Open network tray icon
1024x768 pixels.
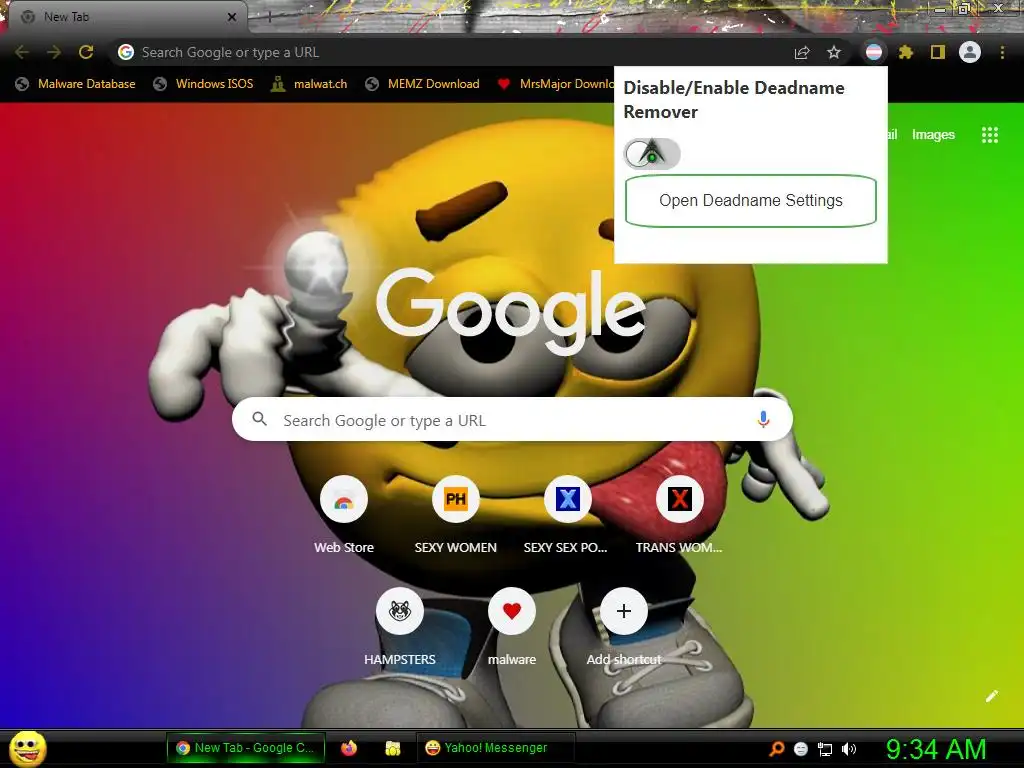coord(825,749)
